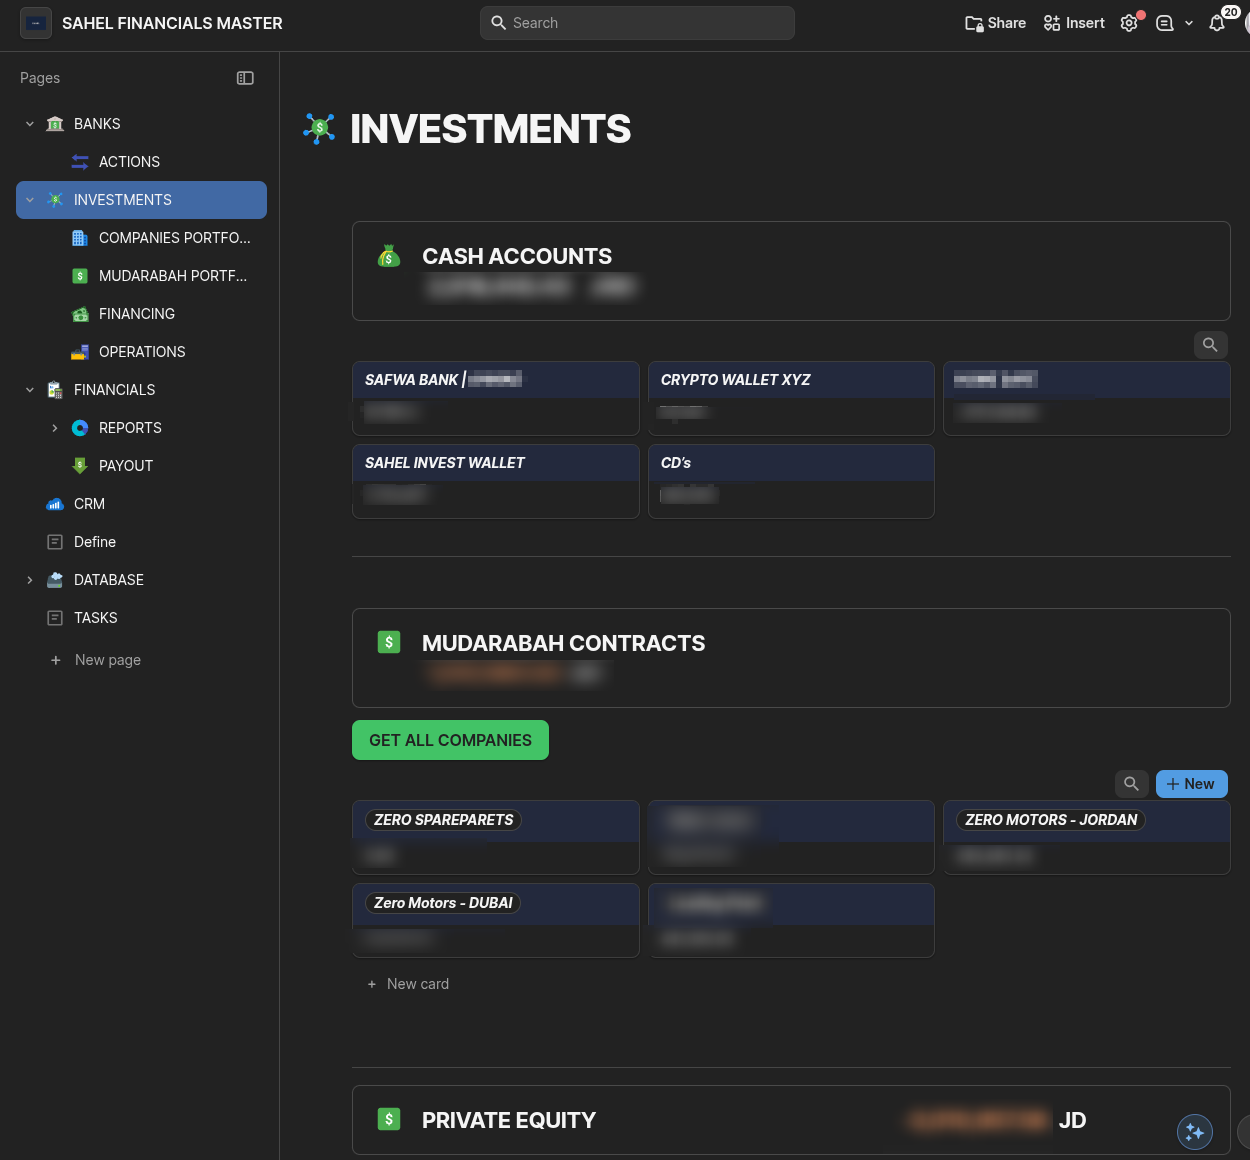Viewport: 1250px width, 1160px height.
Task: Open the SAFWA BANK card
Action: pos(495,398)
